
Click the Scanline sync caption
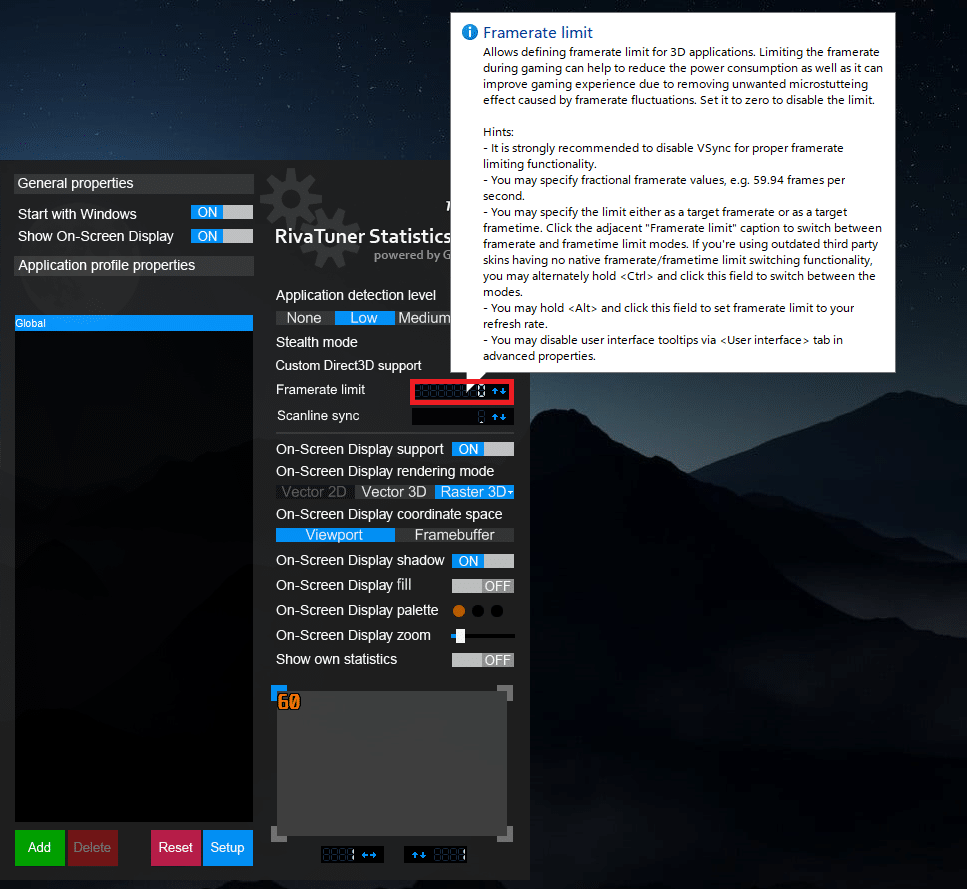click(x=318, y=416)
